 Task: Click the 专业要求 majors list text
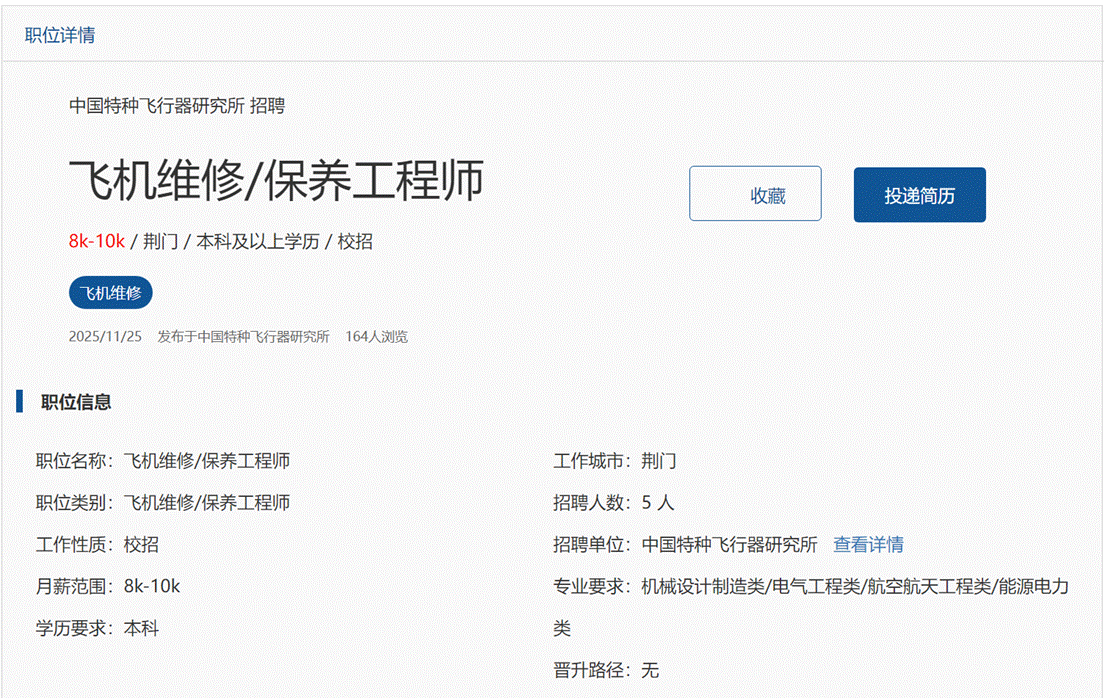tap(855, 587)
